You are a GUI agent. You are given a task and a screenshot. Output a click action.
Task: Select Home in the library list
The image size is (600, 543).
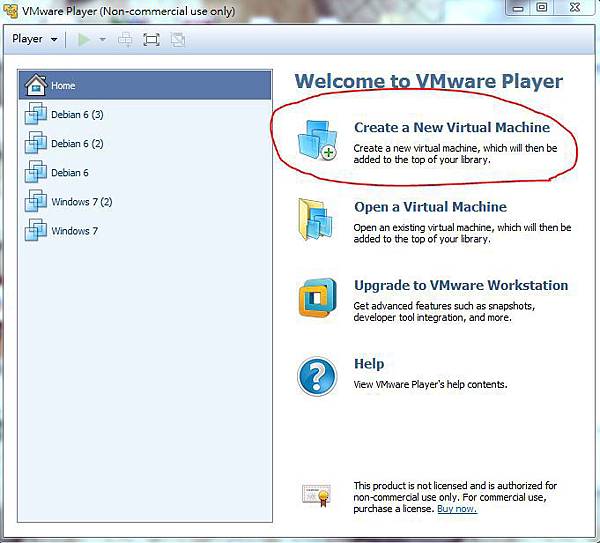coord(145,85)
